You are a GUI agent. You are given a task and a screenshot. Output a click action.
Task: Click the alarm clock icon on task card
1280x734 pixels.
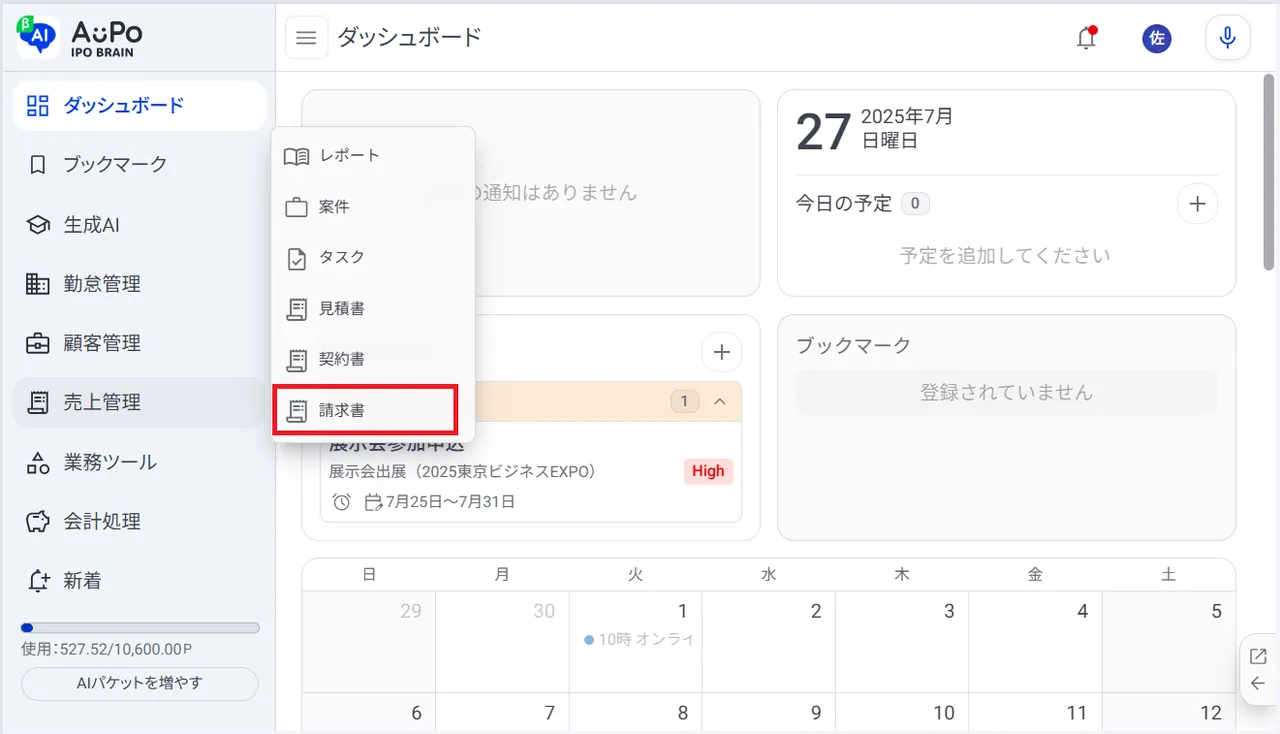click(341, 502)
